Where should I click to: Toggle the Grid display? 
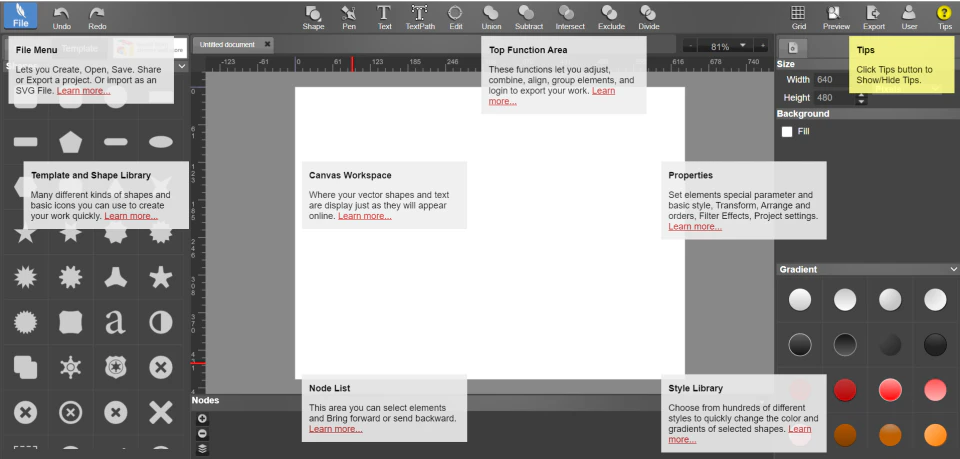coord(798,18)
